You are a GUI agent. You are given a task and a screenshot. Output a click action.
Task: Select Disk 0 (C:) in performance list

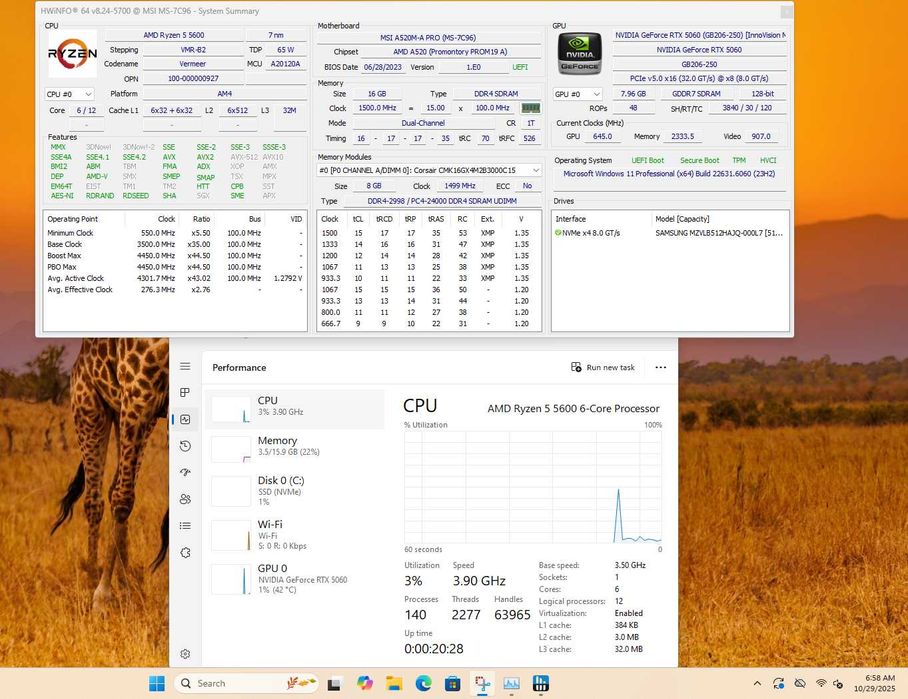click(x=295, y=491)
